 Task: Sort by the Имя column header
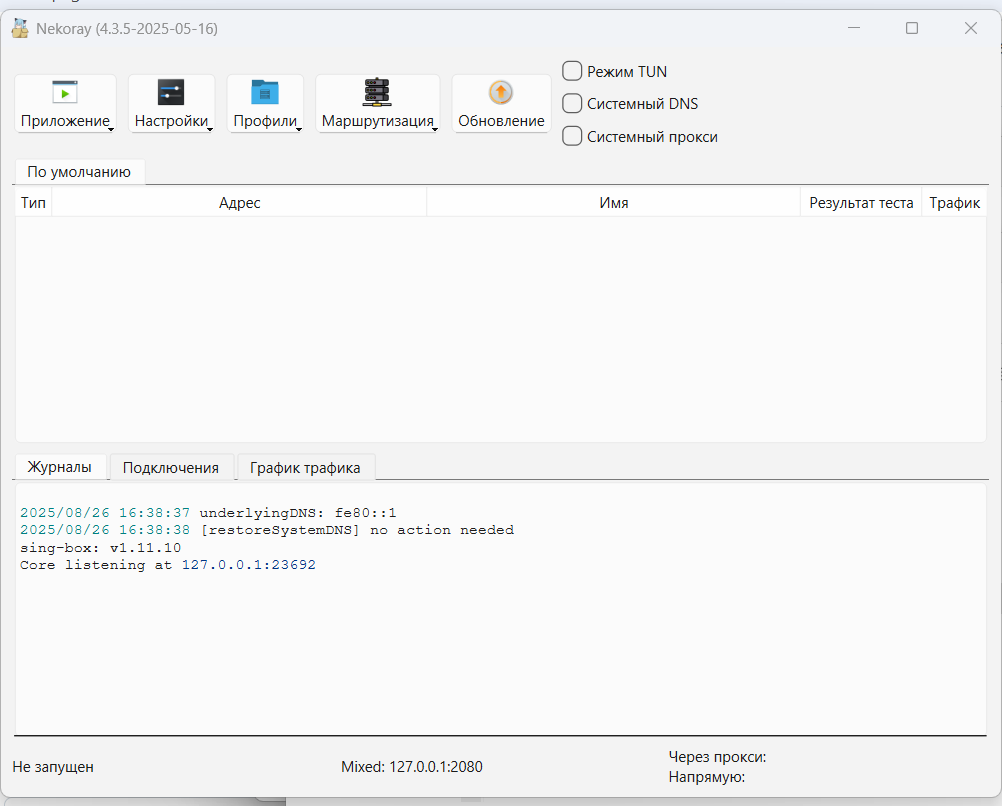coord(613,203)
